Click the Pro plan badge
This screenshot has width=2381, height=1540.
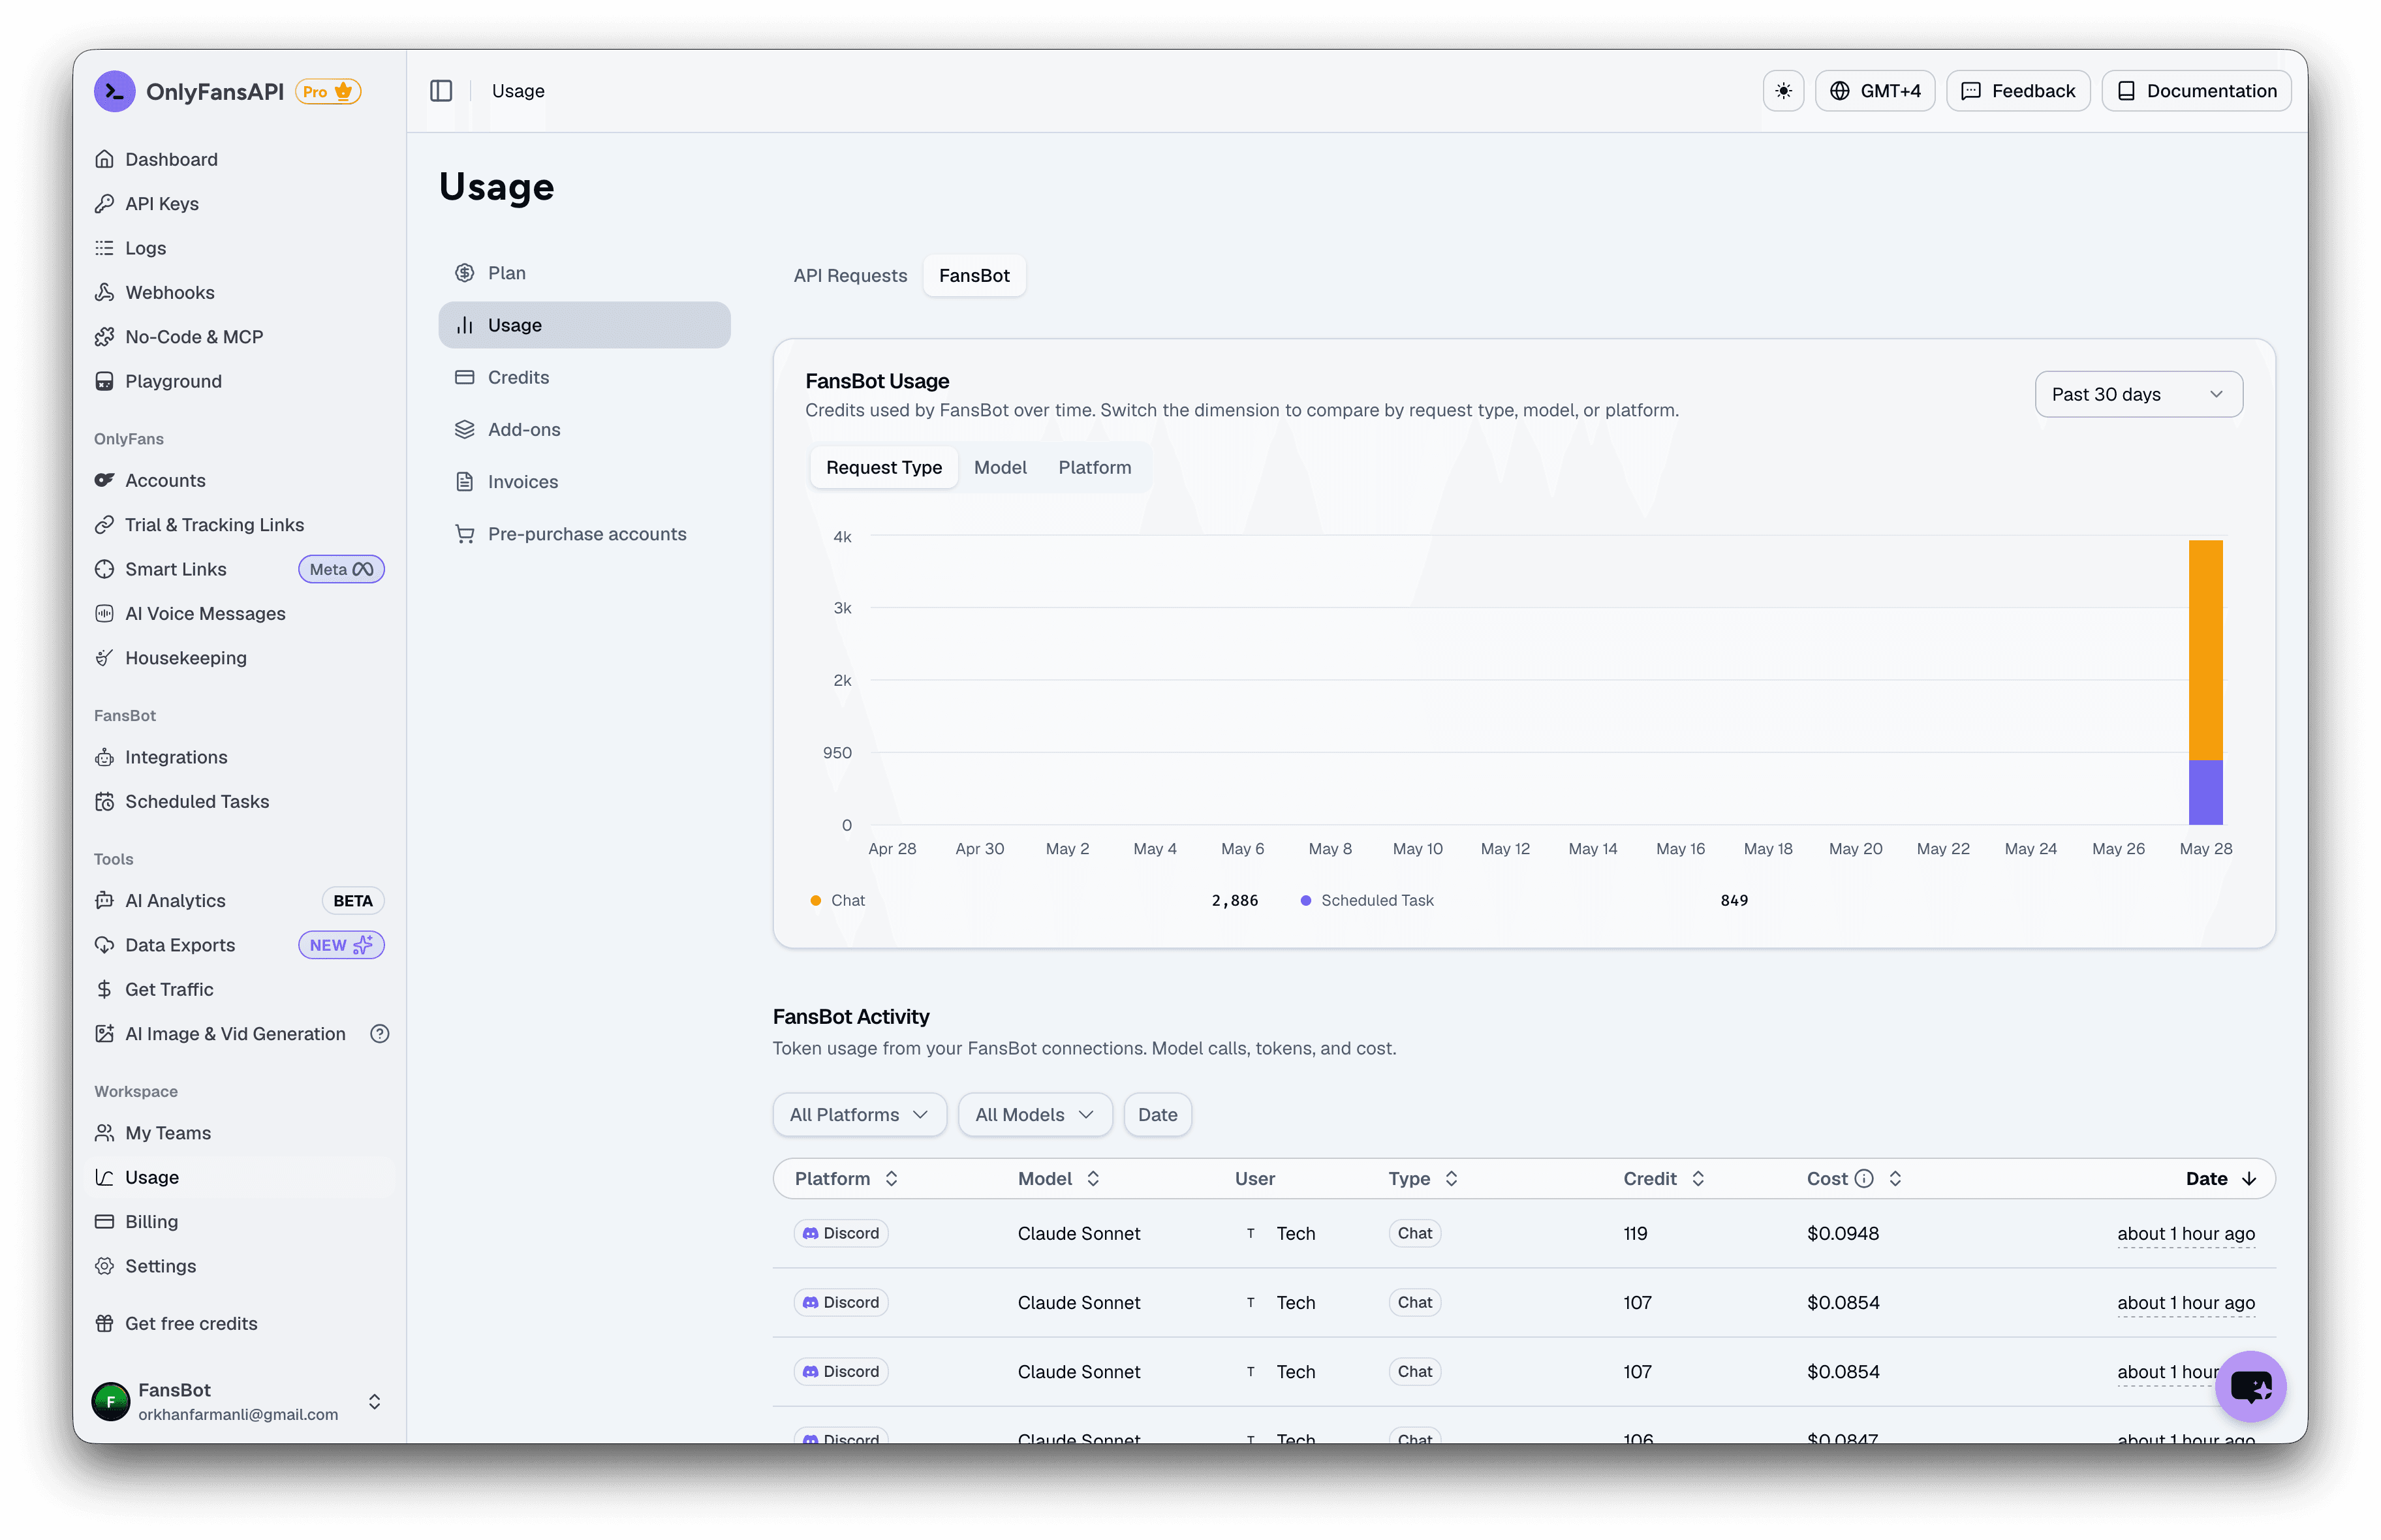328,91
